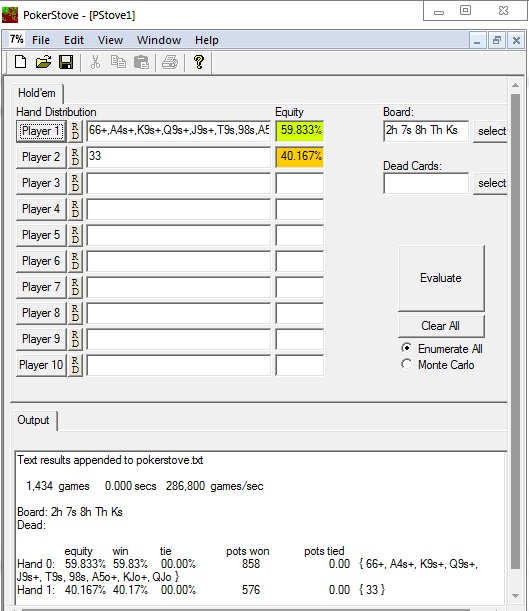Click 'Hand 1:' row in output
This screenshot has width=529, height=611.
[x=201, y=590]
